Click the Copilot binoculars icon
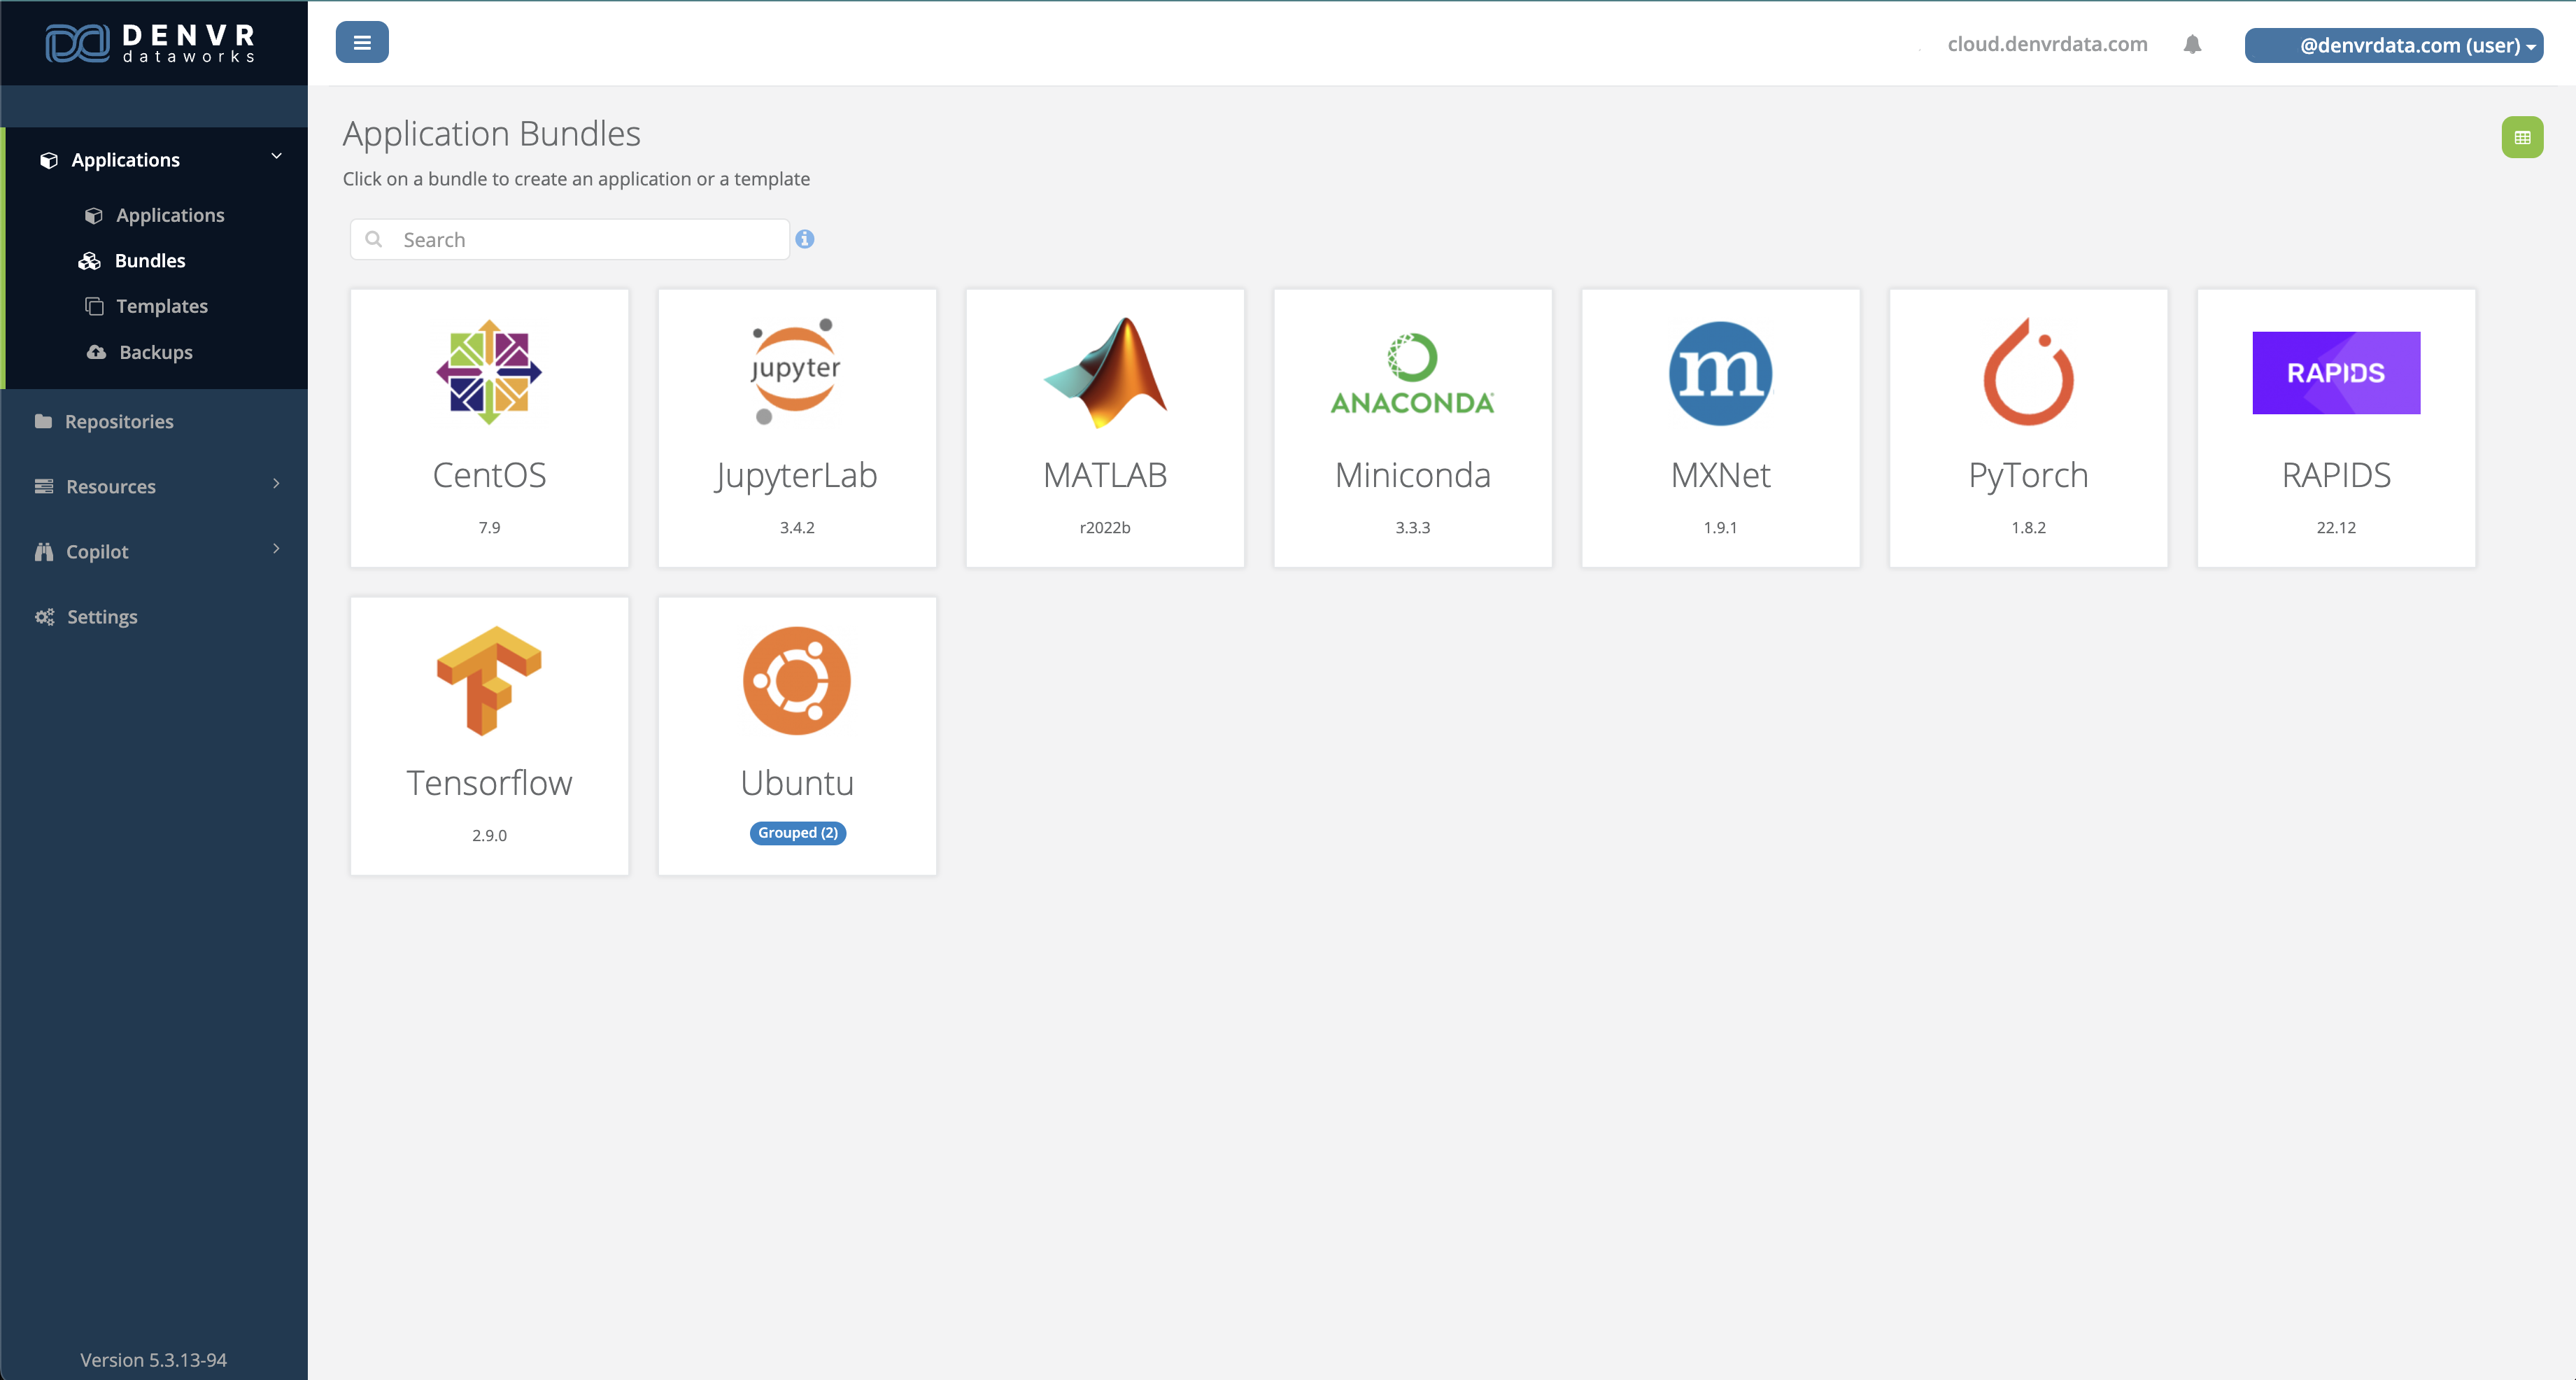This screenshot has height=1380, width=2576. [43, 551]
